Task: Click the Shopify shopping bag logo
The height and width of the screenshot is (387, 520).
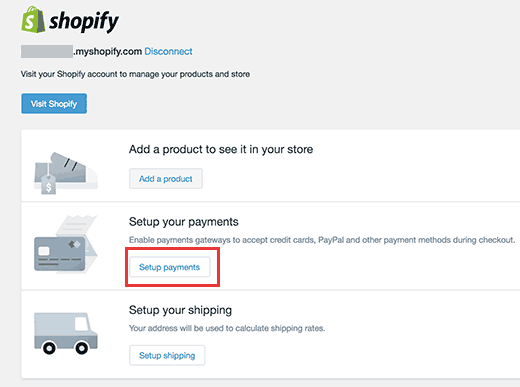Action: pyautogui.click(x=33, y=19)
